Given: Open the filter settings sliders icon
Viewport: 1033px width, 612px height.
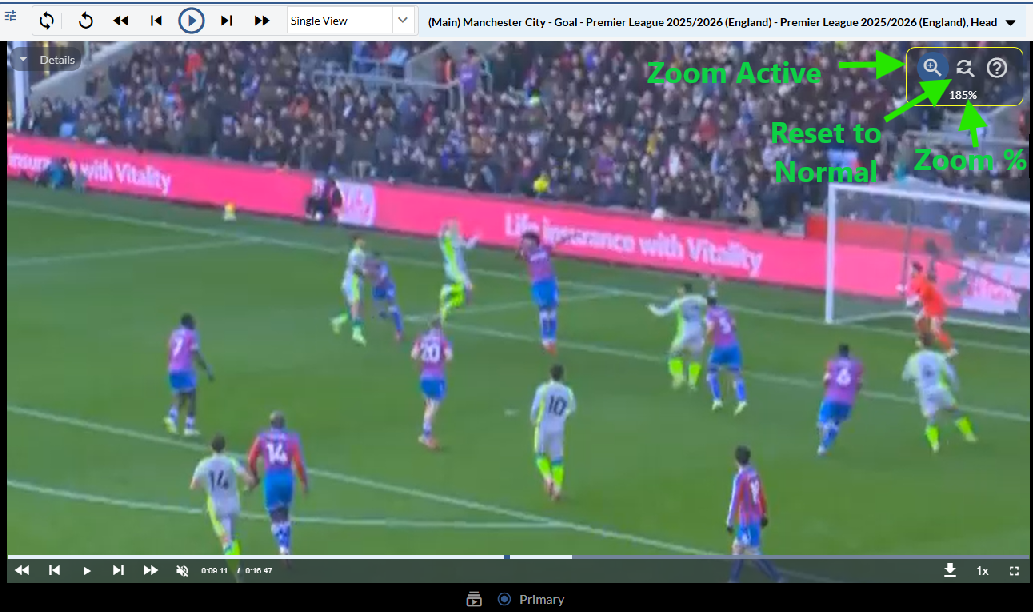Looking at the screenshot, I should click(11, 16).
